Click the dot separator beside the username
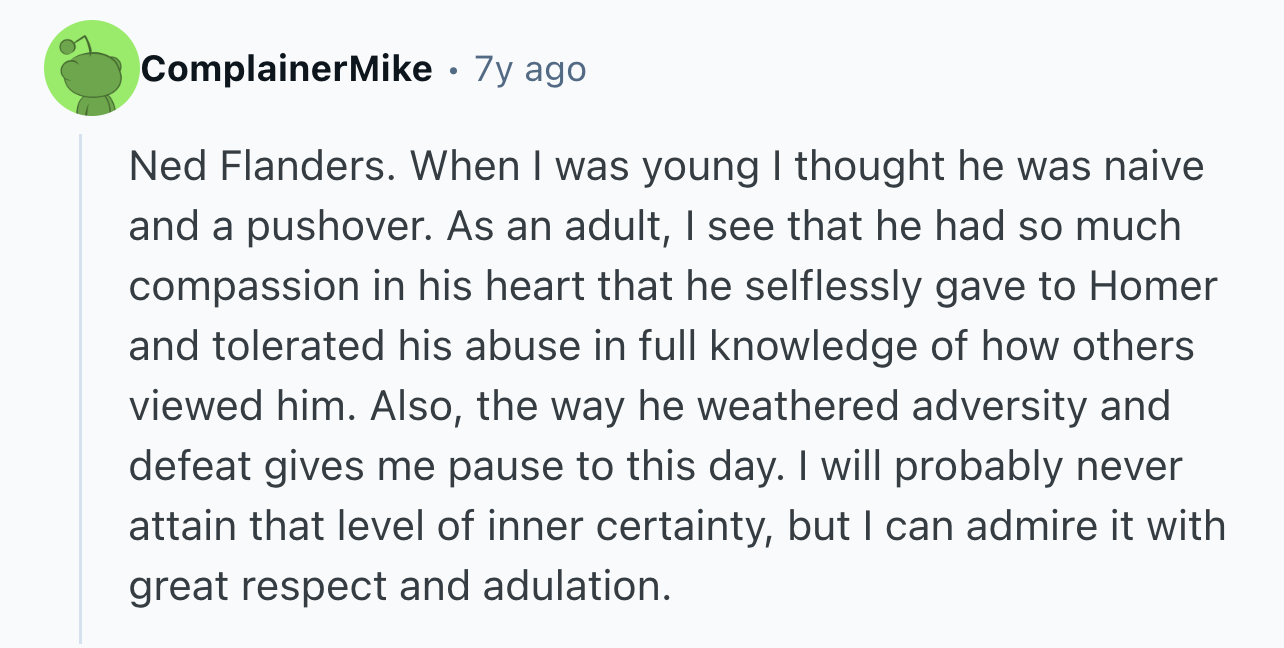1284x648 pixels. [454, 71]
